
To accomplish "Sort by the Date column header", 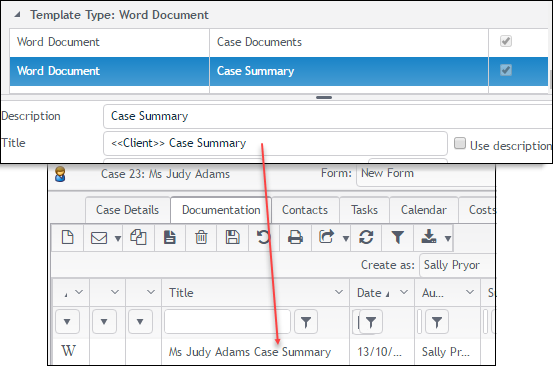I will (369, 293).
